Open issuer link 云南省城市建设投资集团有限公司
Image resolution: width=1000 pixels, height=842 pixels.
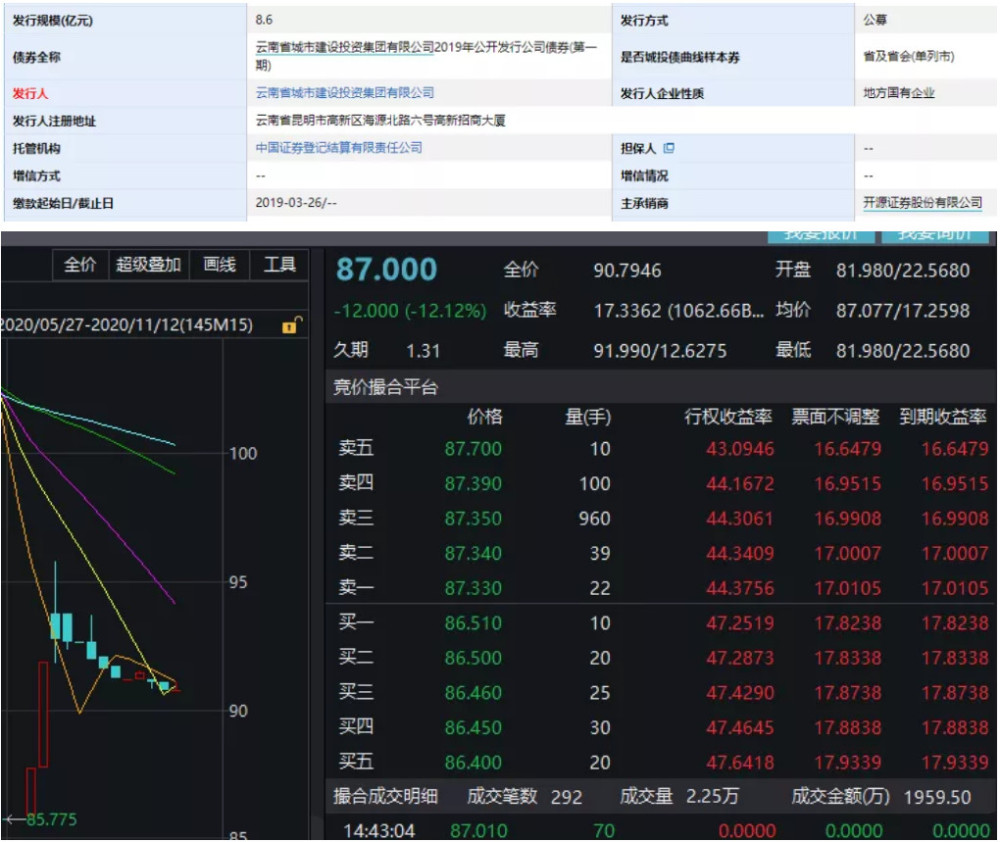(344, 92)
